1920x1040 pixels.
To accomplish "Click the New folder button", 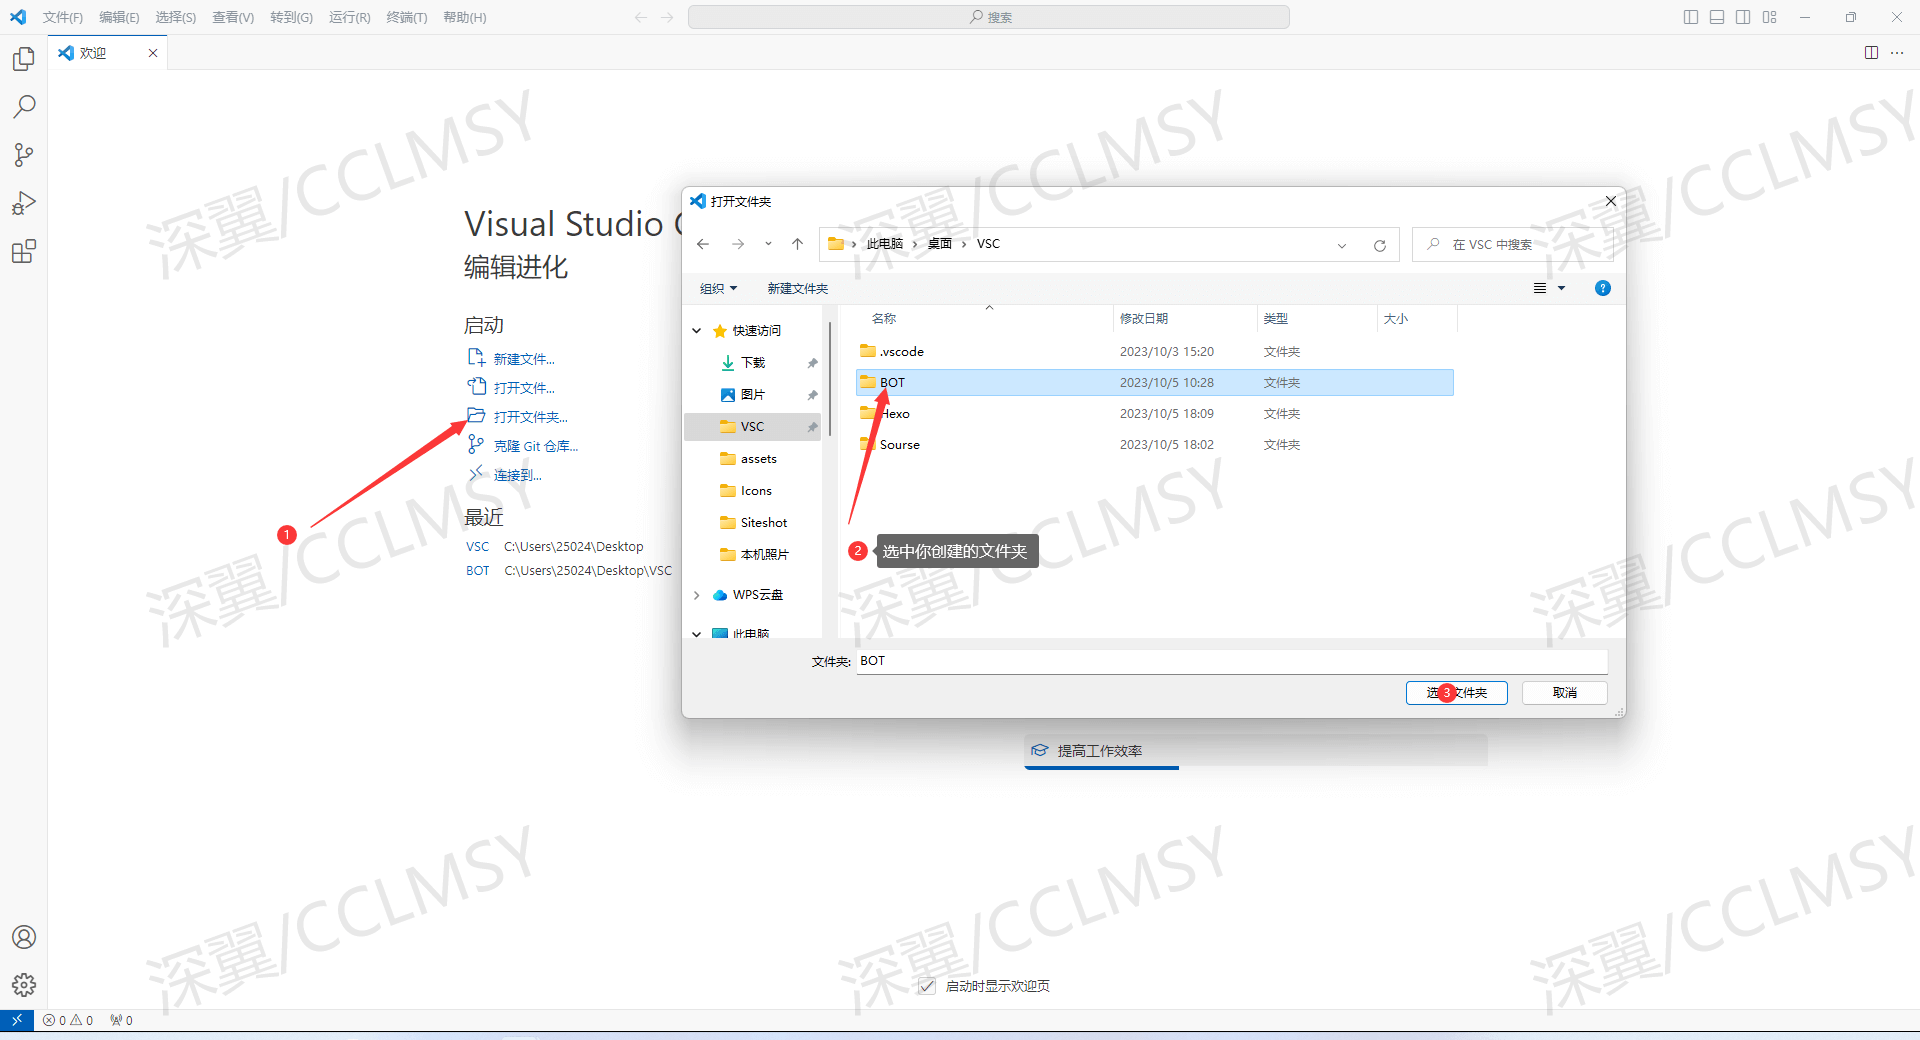I will tap(798, 289).
